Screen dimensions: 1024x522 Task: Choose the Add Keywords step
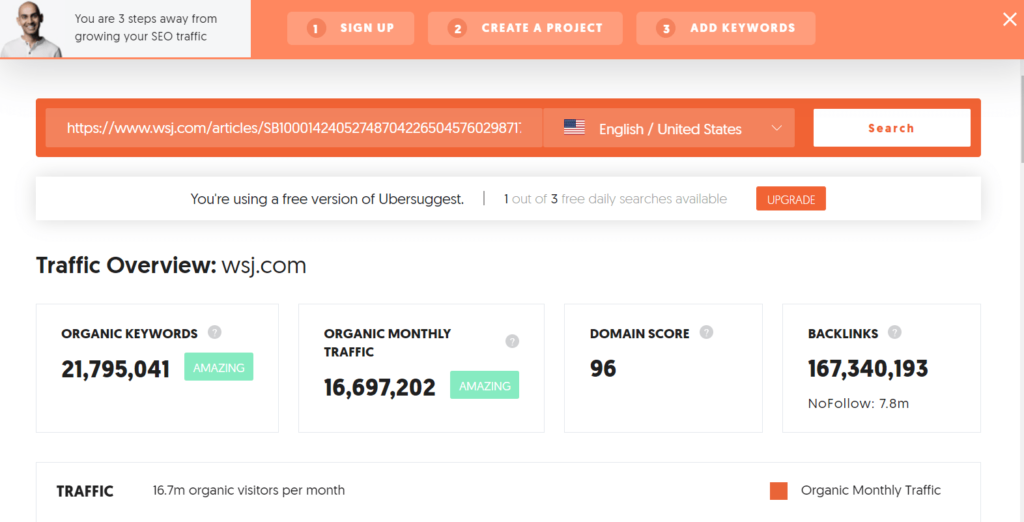pos(725,28)
